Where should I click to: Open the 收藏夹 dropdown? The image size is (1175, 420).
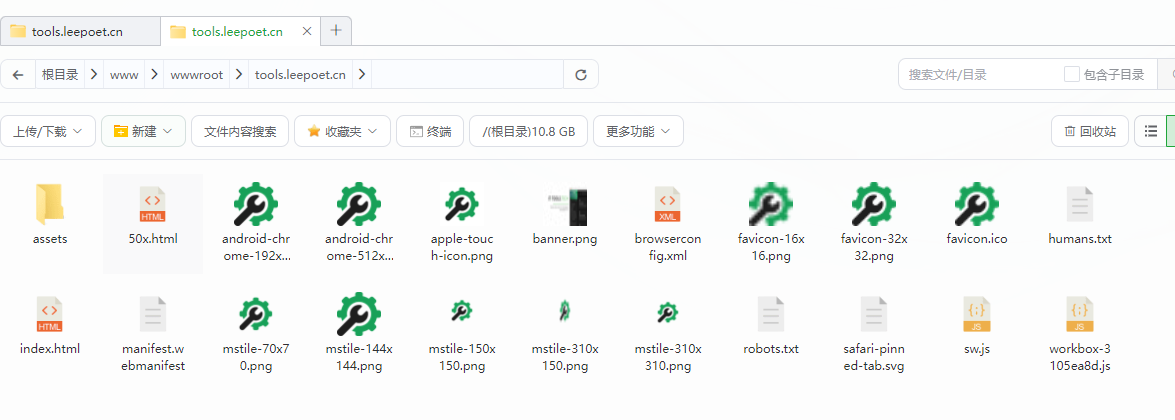tap(342, 131)
